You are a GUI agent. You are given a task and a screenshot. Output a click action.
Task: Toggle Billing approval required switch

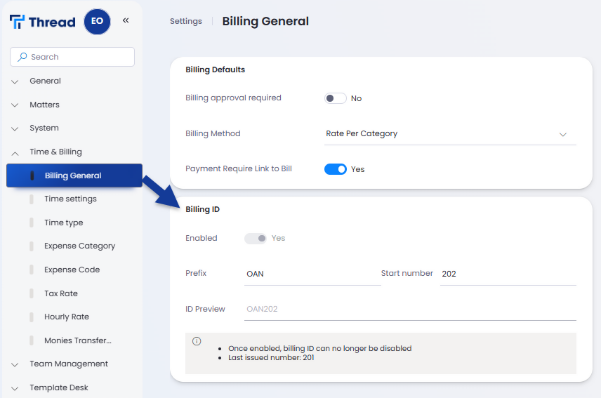(335, 99)
